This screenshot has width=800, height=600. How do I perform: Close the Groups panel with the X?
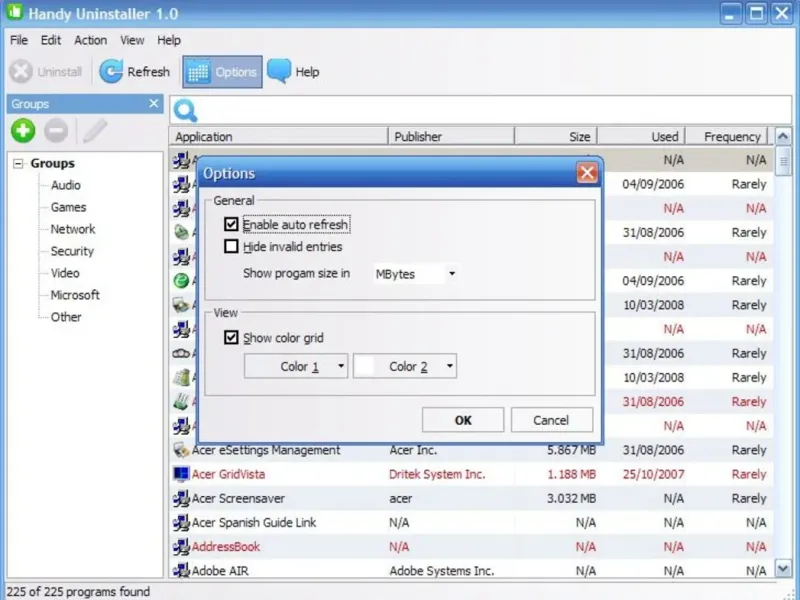[x=154, y=104]
